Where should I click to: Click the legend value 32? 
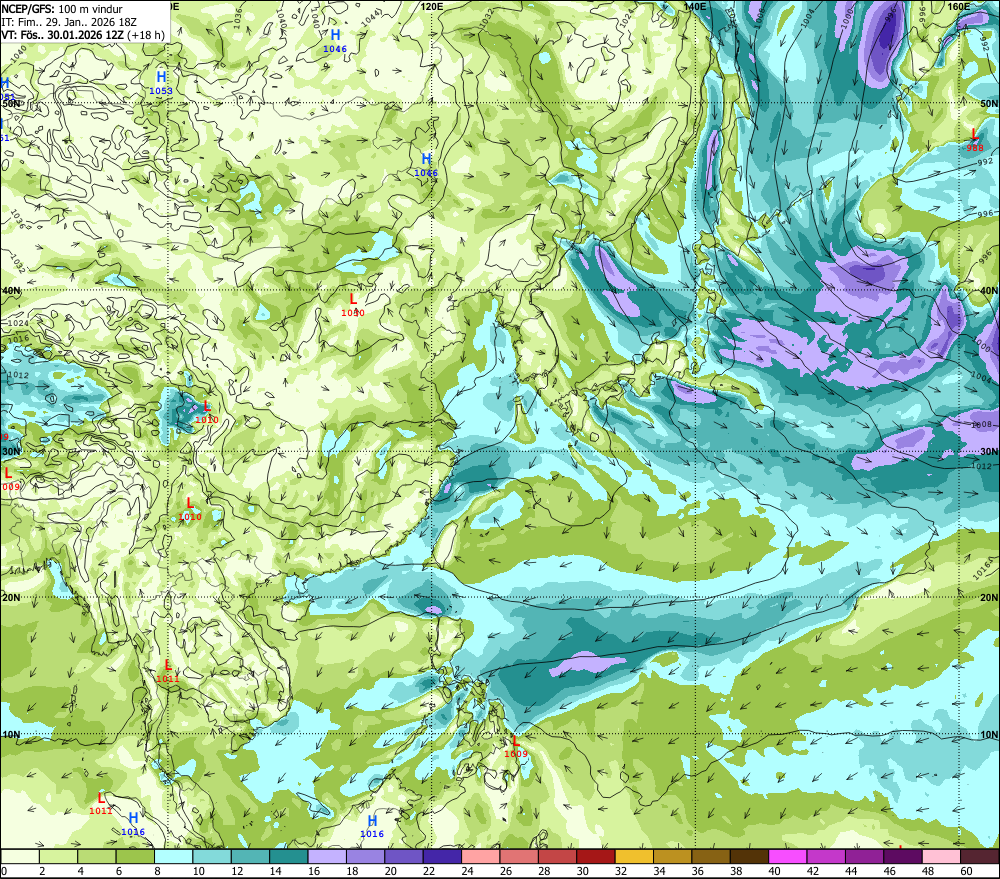621,871
